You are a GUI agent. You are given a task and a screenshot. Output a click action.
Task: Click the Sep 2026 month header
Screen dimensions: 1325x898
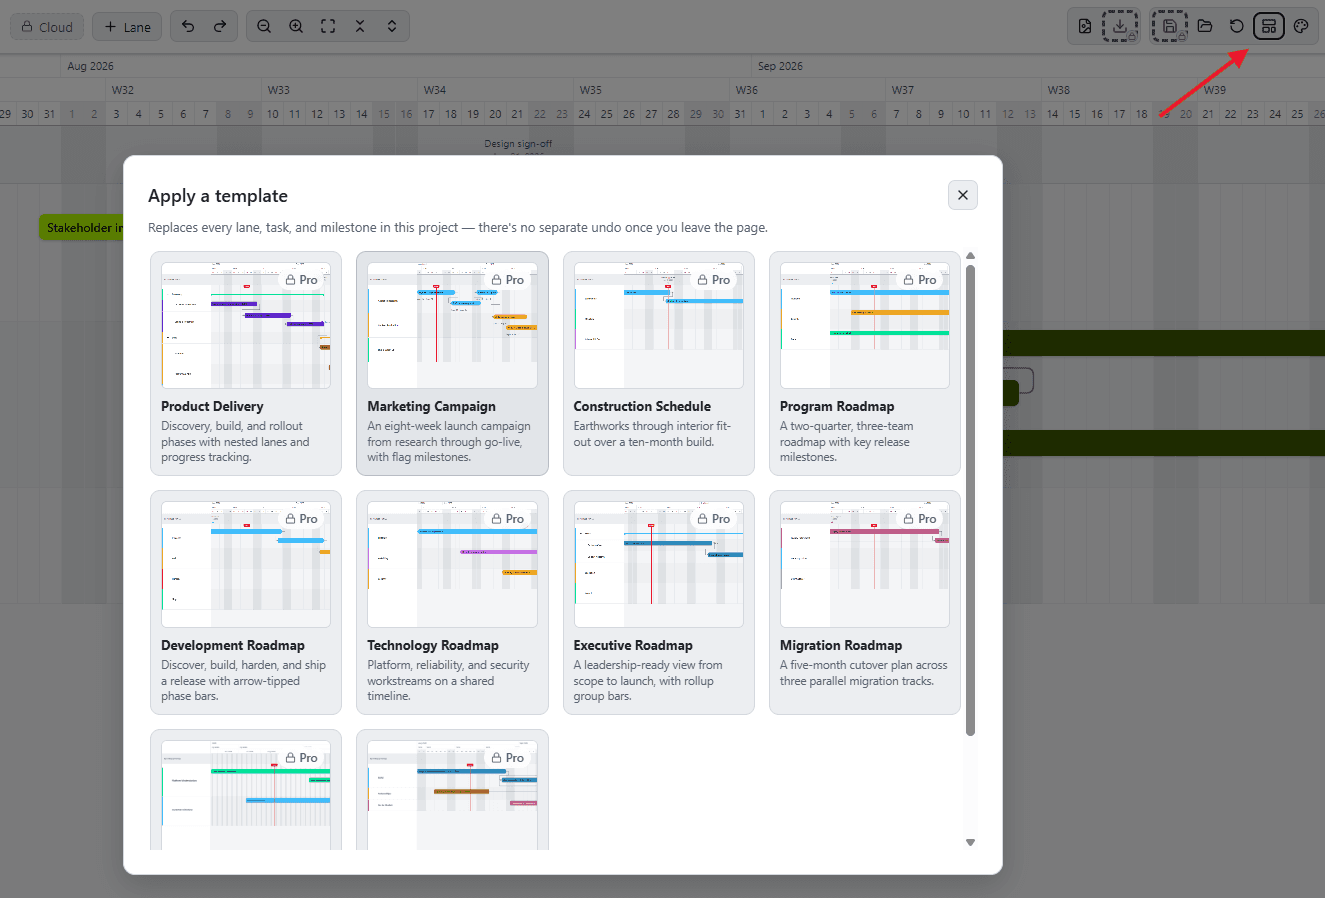click(780, 66)
